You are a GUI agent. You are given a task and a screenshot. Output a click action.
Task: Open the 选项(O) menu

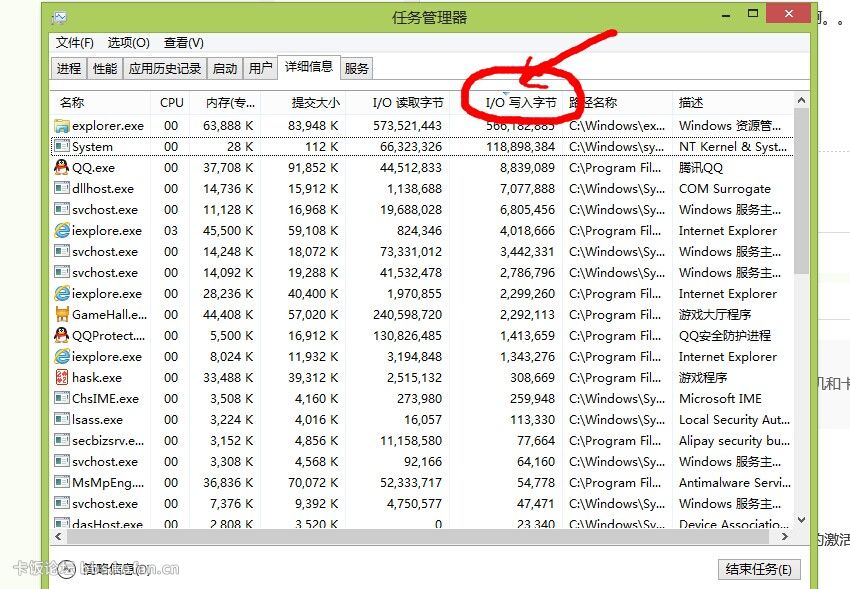pos(128,42)
